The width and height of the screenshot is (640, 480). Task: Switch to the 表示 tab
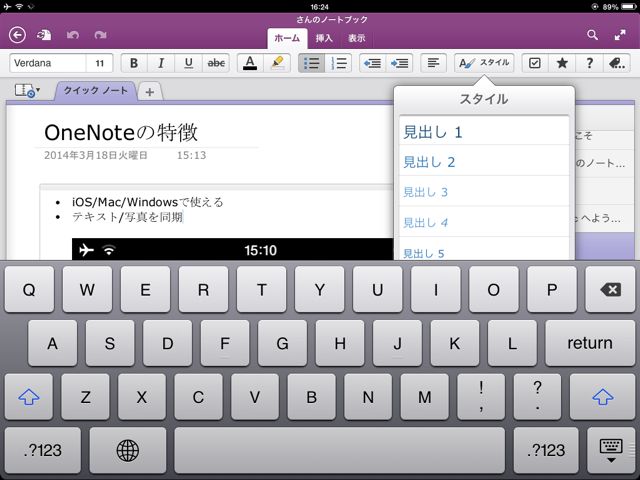pyautogui.click(x=356, y=39)
